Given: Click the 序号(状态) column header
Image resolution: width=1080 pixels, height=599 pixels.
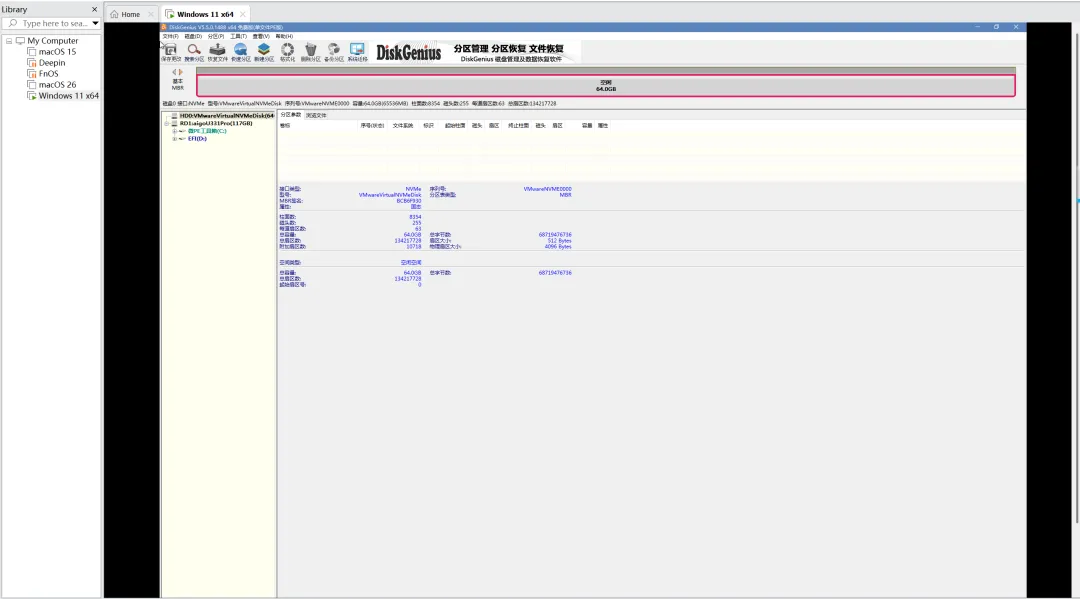Looking at the screenshot, I should [372, 125].
